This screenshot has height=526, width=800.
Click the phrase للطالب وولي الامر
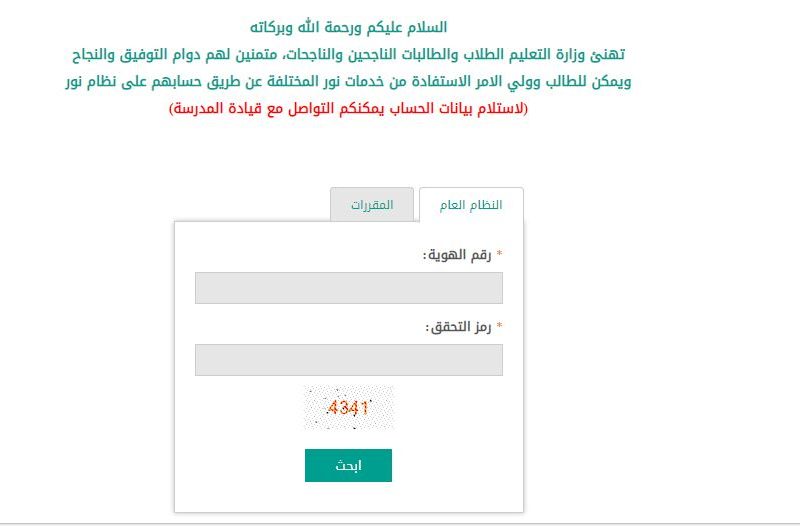click(535, 81)
